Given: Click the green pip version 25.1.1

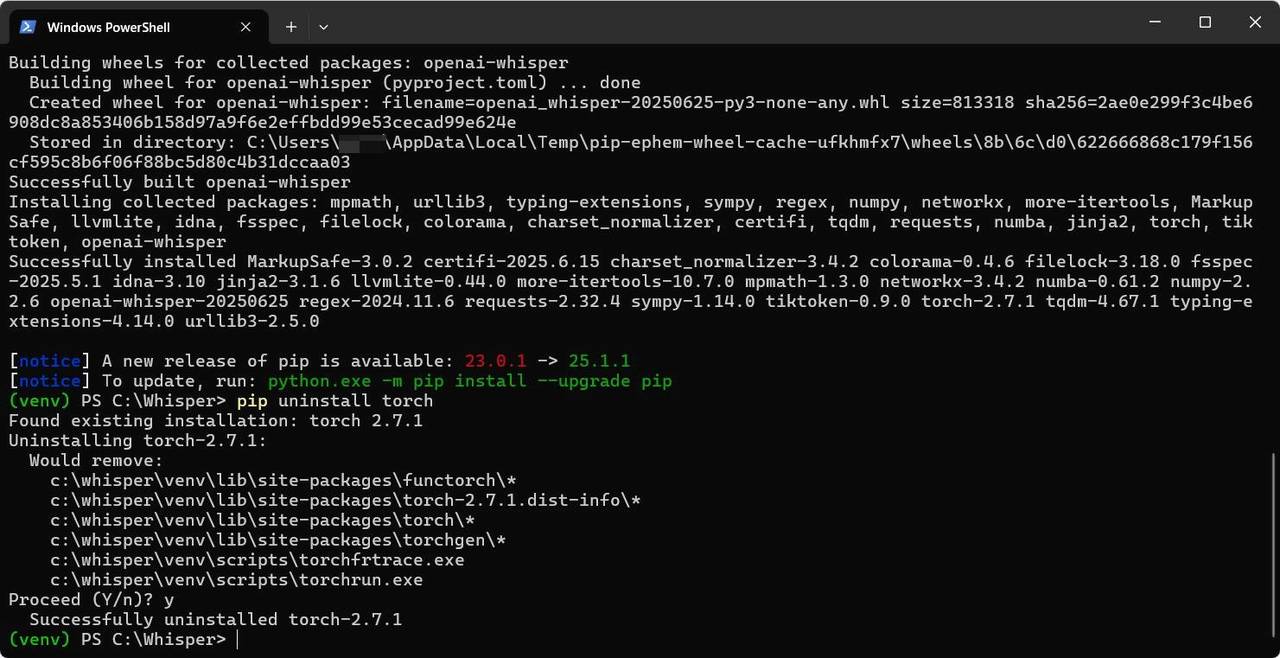Looking at the screenshot, I should coord(599,361).
